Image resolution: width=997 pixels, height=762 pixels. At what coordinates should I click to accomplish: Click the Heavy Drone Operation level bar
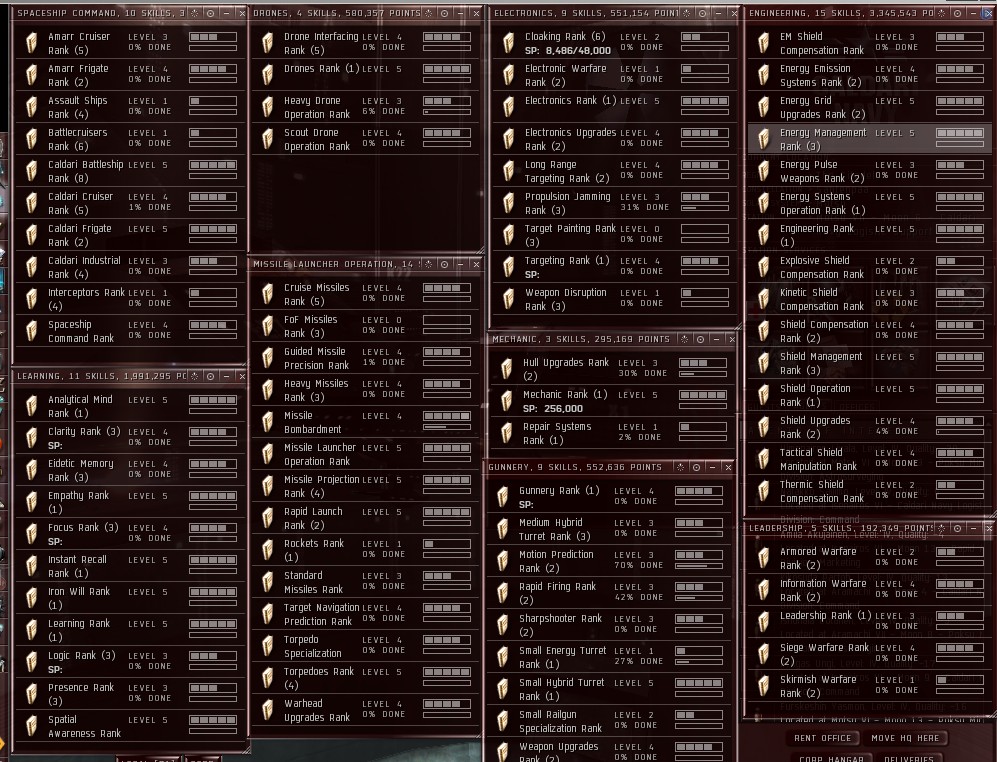447,101
